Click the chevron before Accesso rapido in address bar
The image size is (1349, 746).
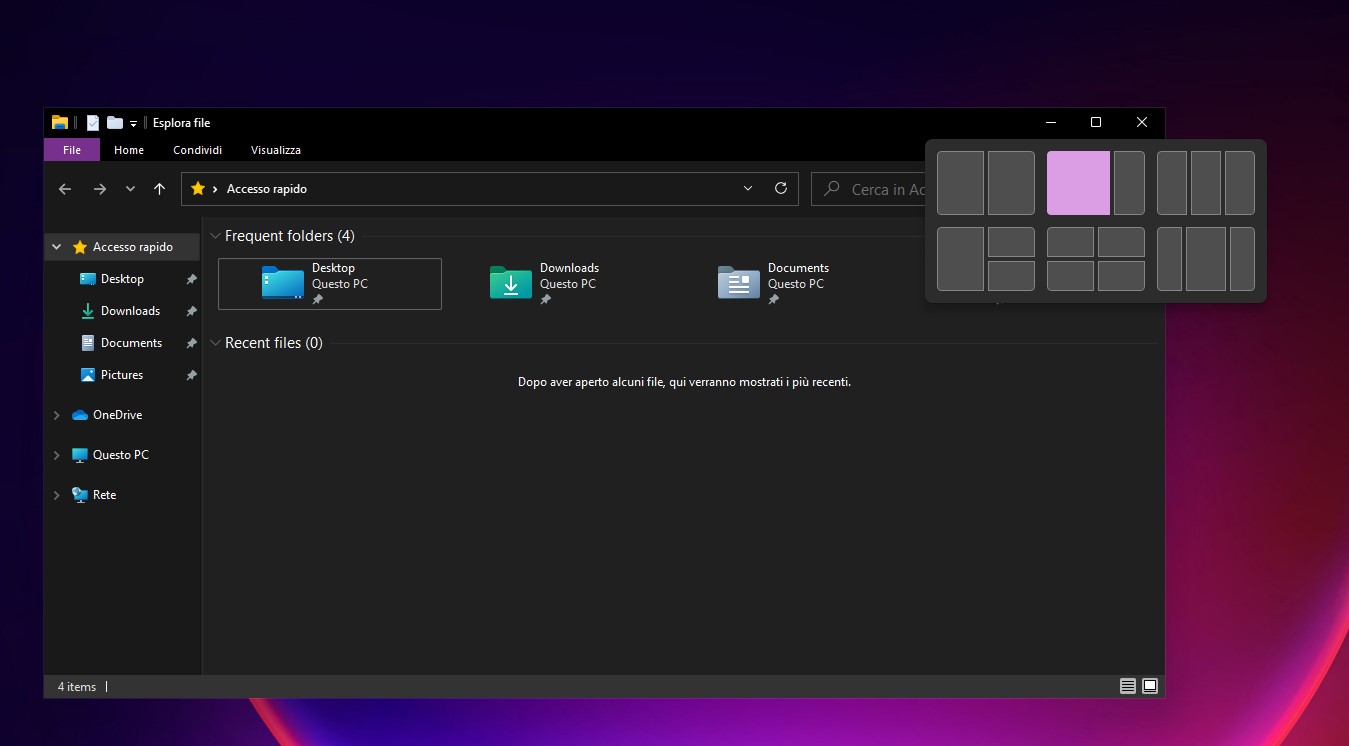(215, 189)
